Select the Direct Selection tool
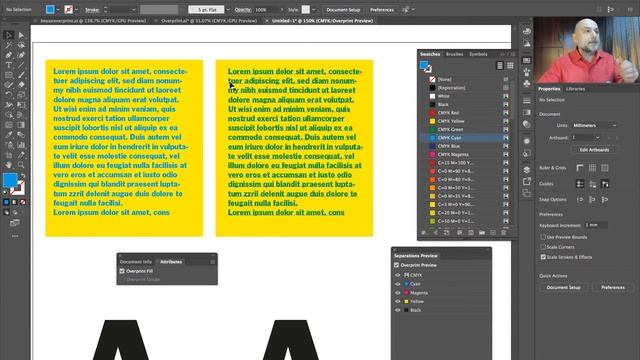 click(21, 35)
